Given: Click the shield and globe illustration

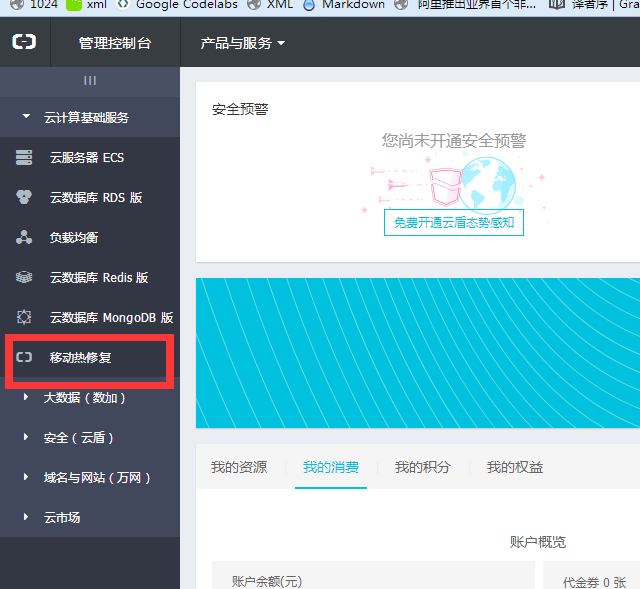Looking at the screenshot, I should pos(454,184).
